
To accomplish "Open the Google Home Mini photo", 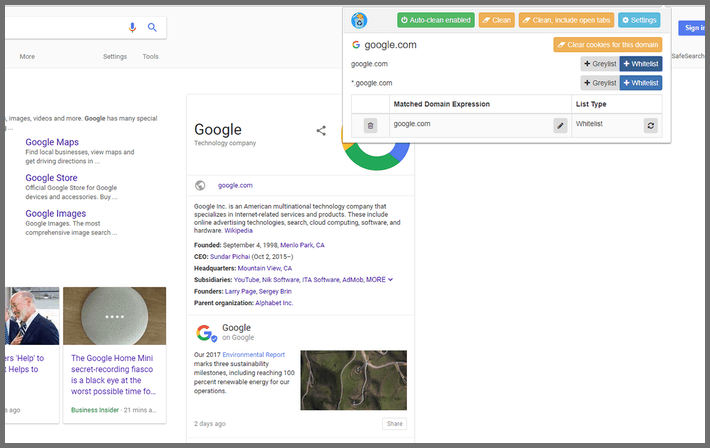I will 115,316.
